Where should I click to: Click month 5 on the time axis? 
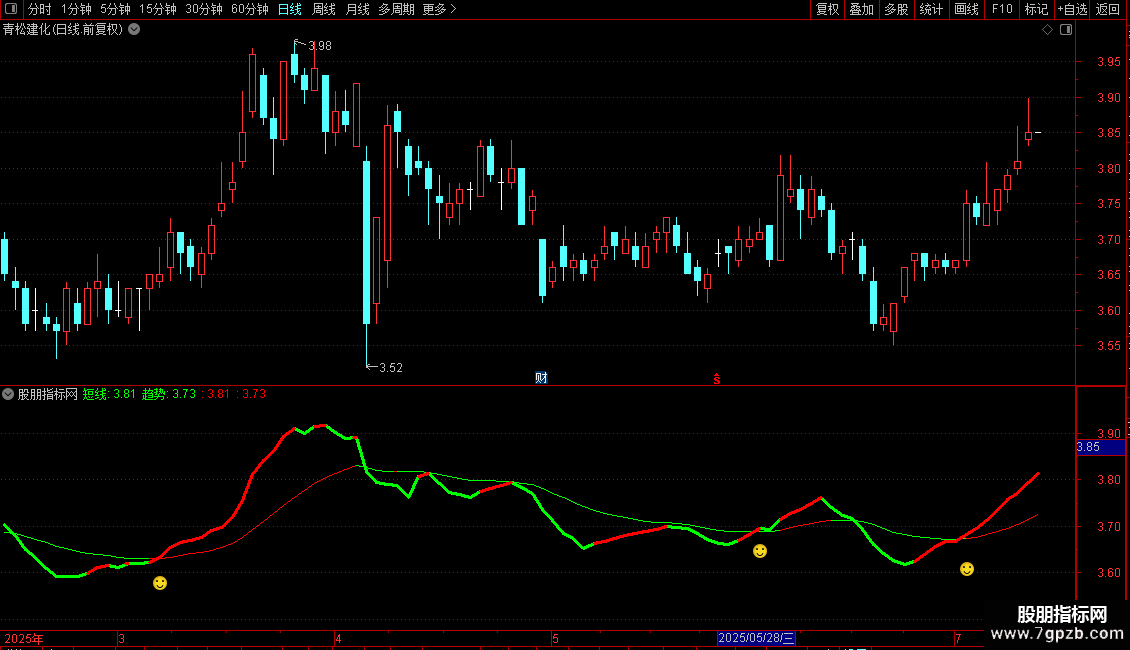[x=555, y=638]
